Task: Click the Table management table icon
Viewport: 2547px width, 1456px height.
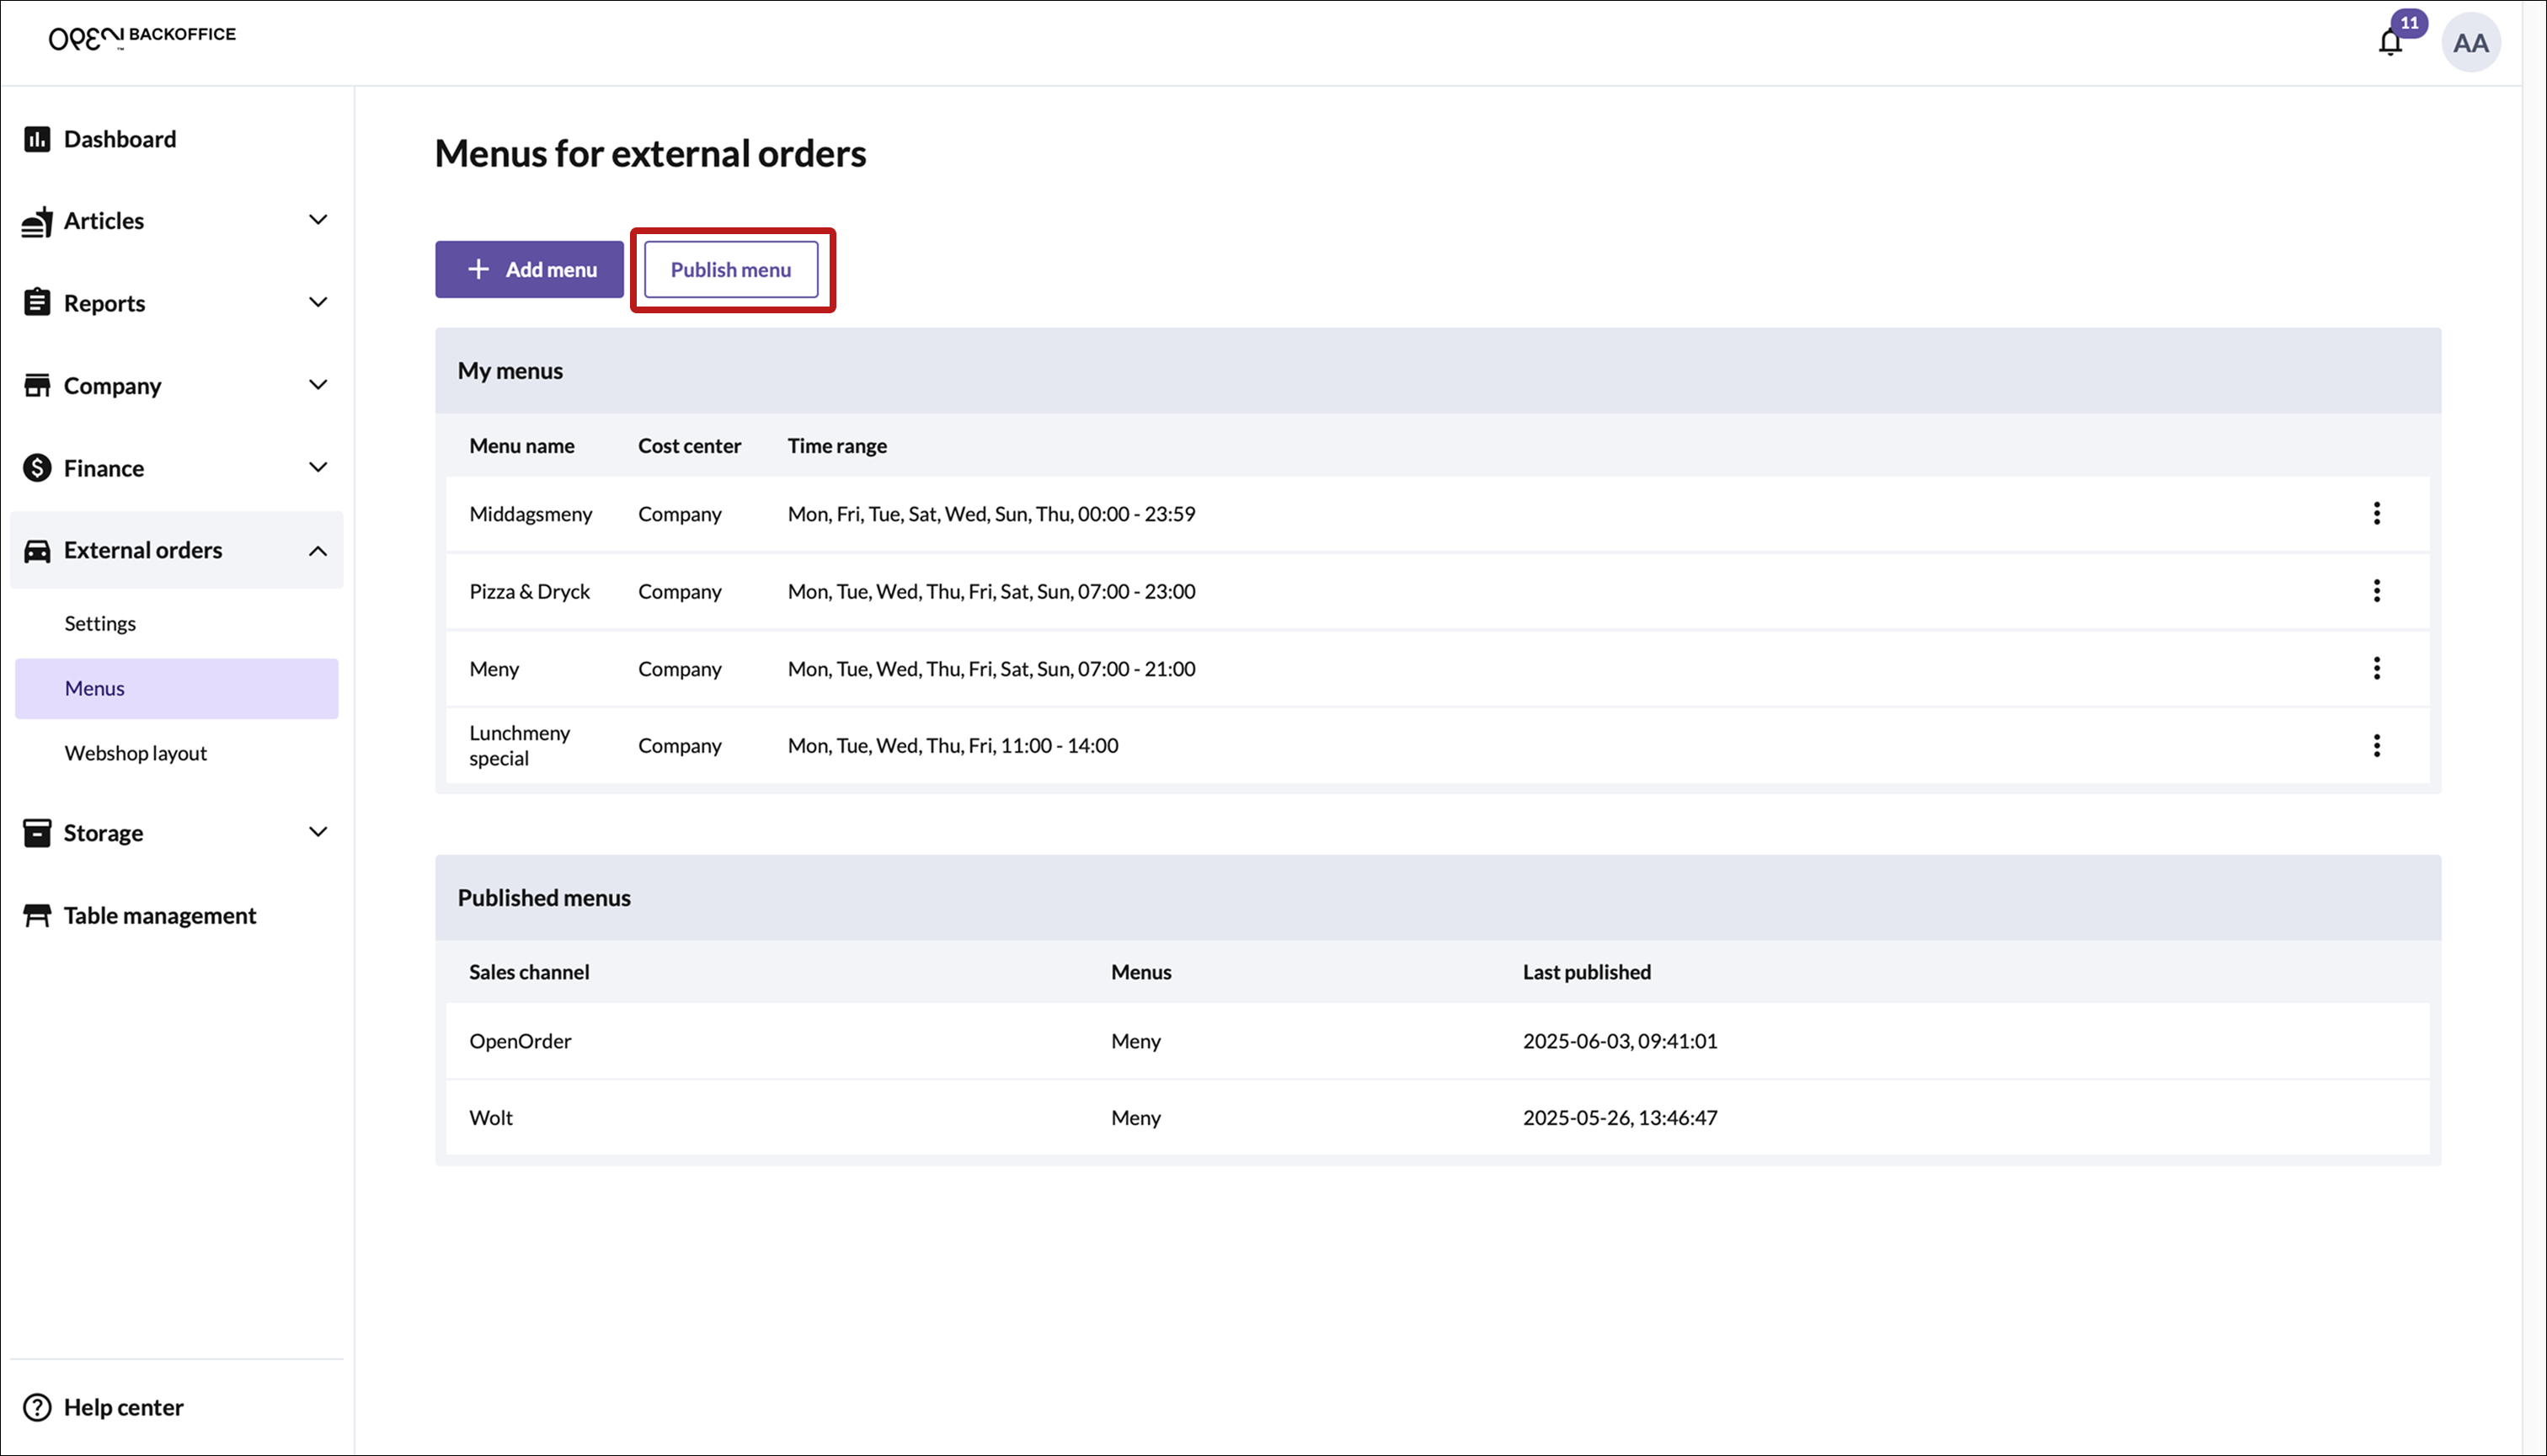Action: point(37,915)
